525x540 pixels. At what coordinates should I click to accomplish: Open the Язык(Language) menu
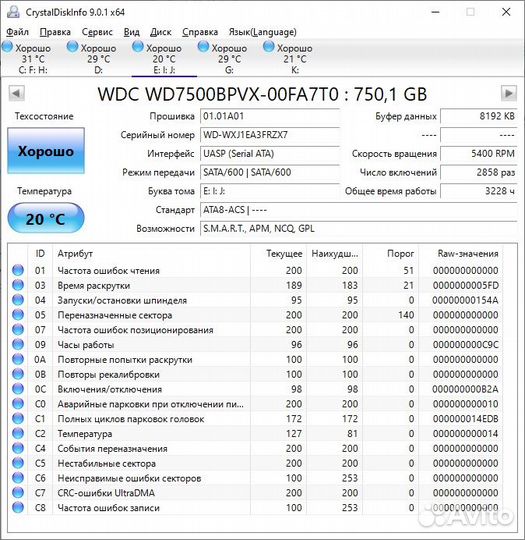[262, 32]
